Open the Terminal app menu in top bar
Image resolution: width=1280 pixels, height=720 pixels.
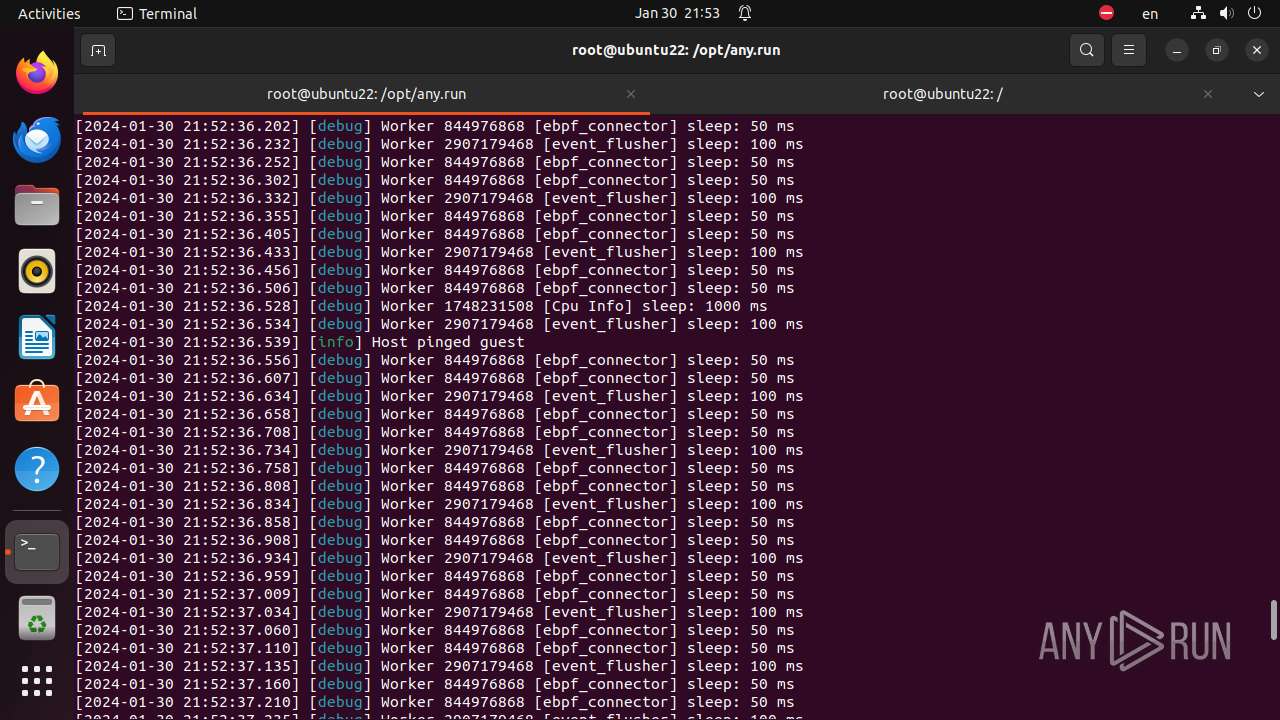point(157,13)
